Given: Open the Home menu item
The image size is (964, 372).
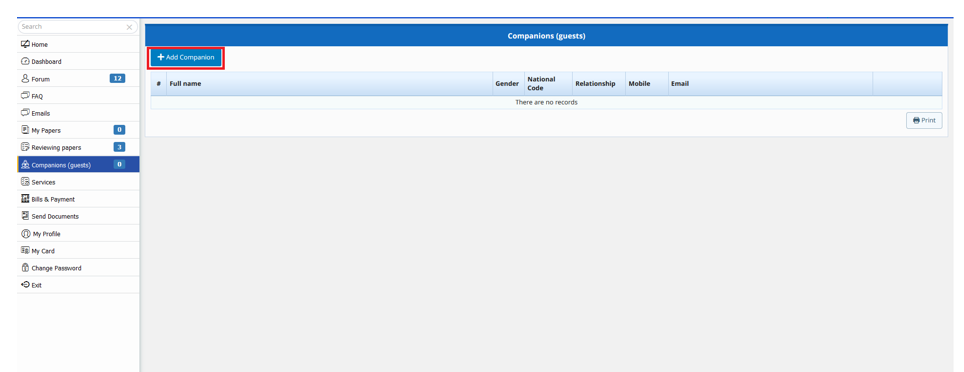Looking at the screenshot, I should pos(78,44).
